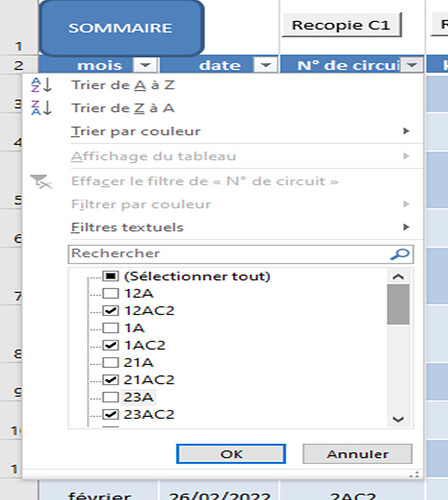
Task: Open the date column filter dropdown
Action: [x=265, y=65]
